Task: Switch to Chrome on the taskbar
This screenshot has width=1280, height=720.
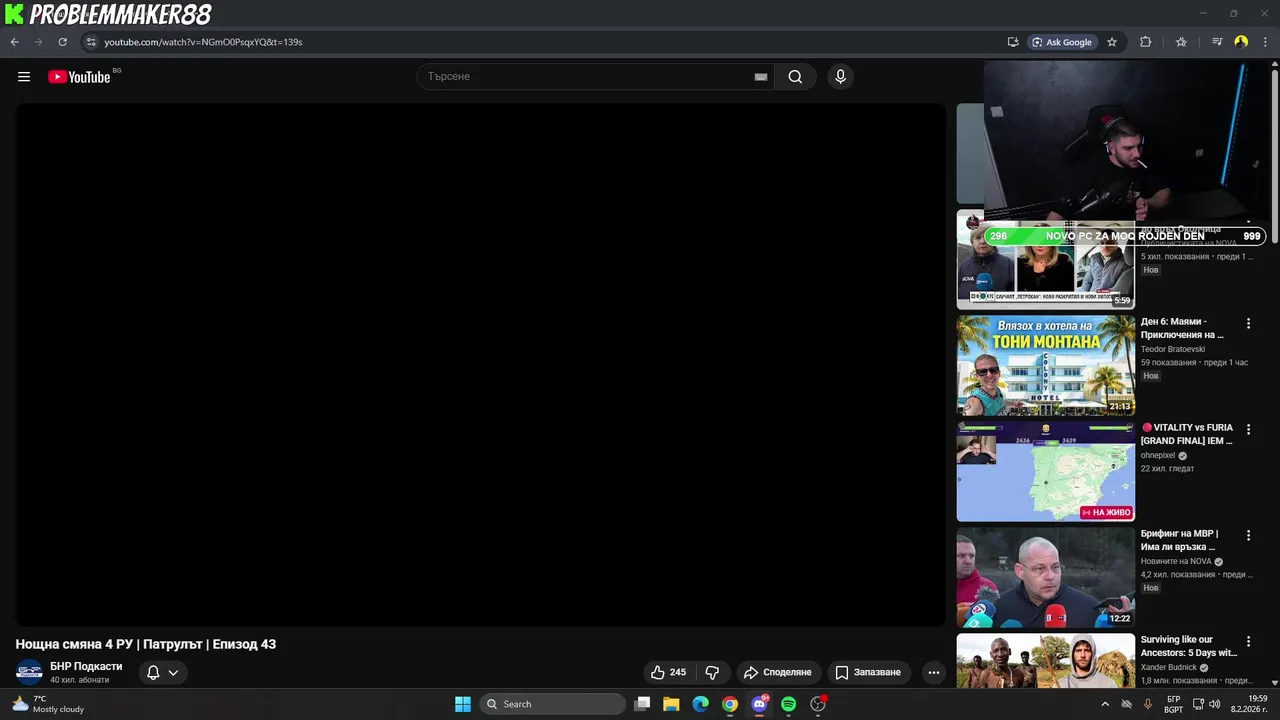Action: pos(730,704)
